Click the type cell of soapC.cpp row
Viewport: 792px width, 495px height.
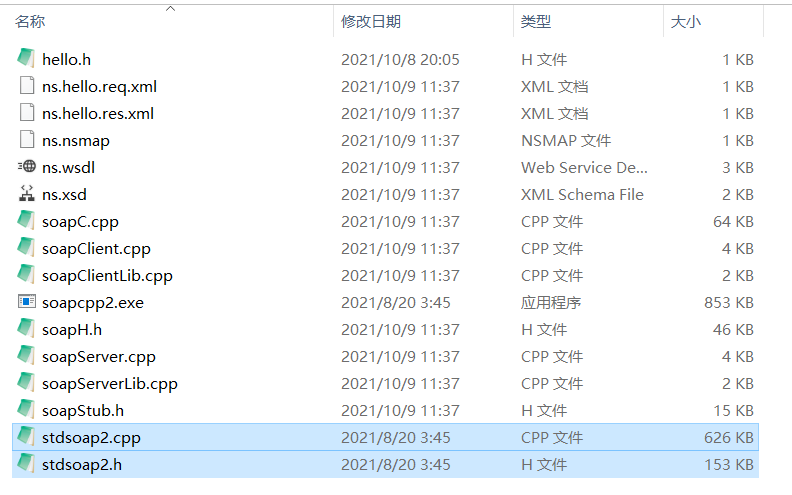click(552, 222)
